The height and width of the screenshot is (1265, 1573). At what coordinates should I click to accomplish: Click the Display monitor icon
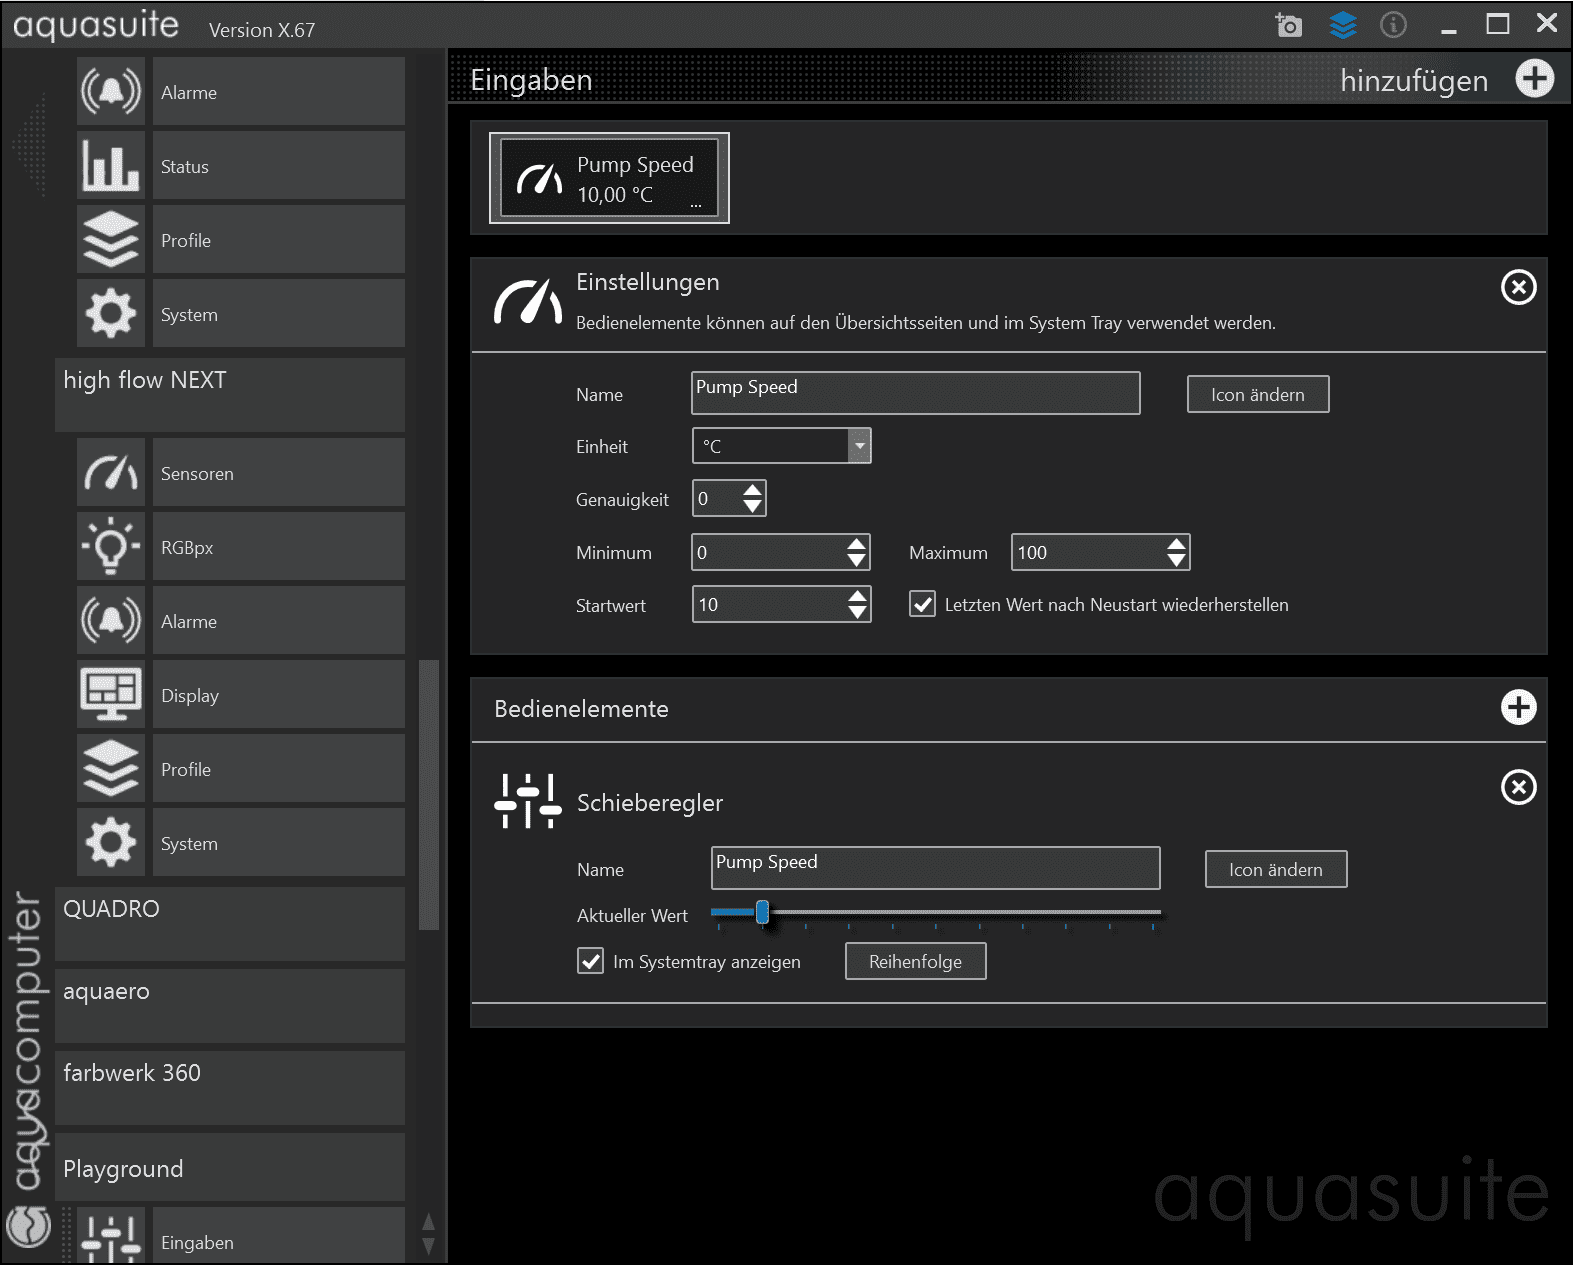[x=111, y=695]
